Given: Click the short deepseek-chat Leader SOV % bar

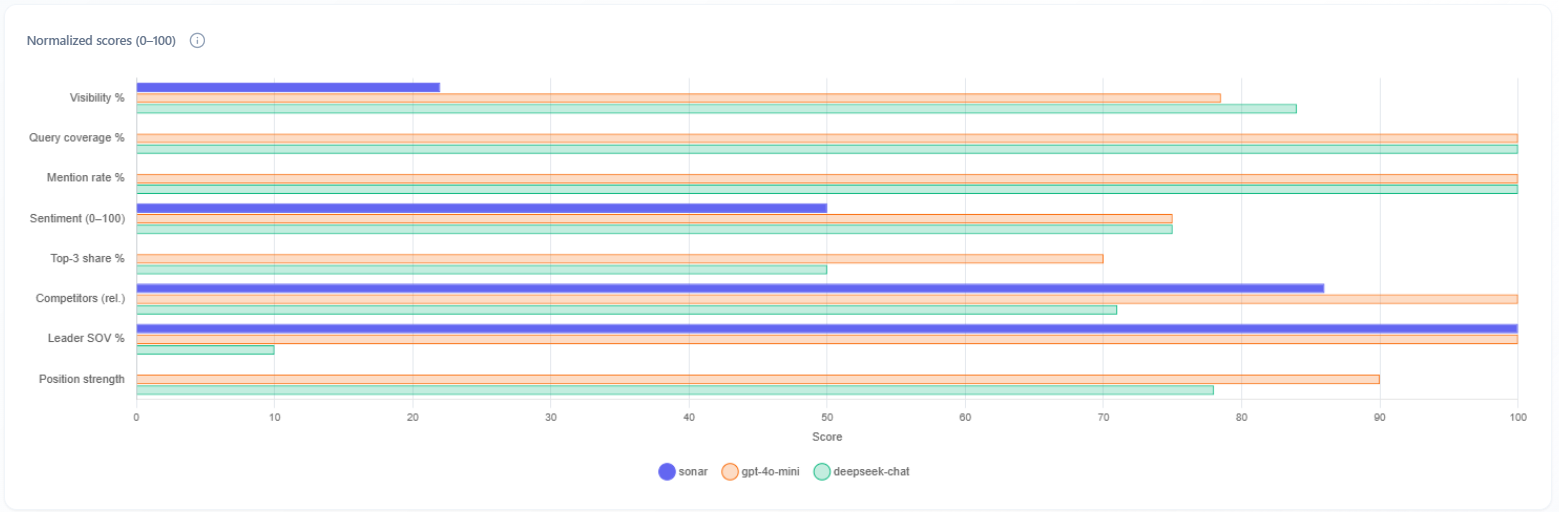Looking at the screenshot, I should 205,350.
